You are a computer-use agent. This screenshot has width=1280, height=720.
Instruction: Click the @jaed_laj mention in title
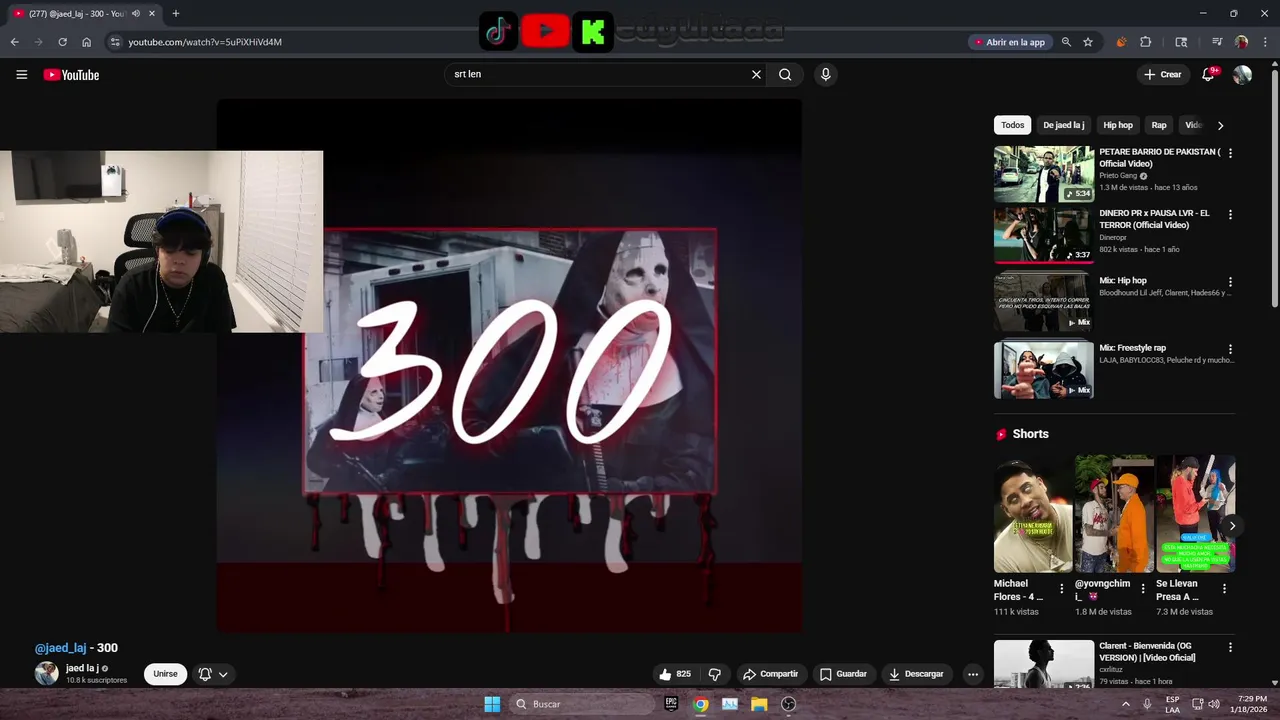click(60, 648)
